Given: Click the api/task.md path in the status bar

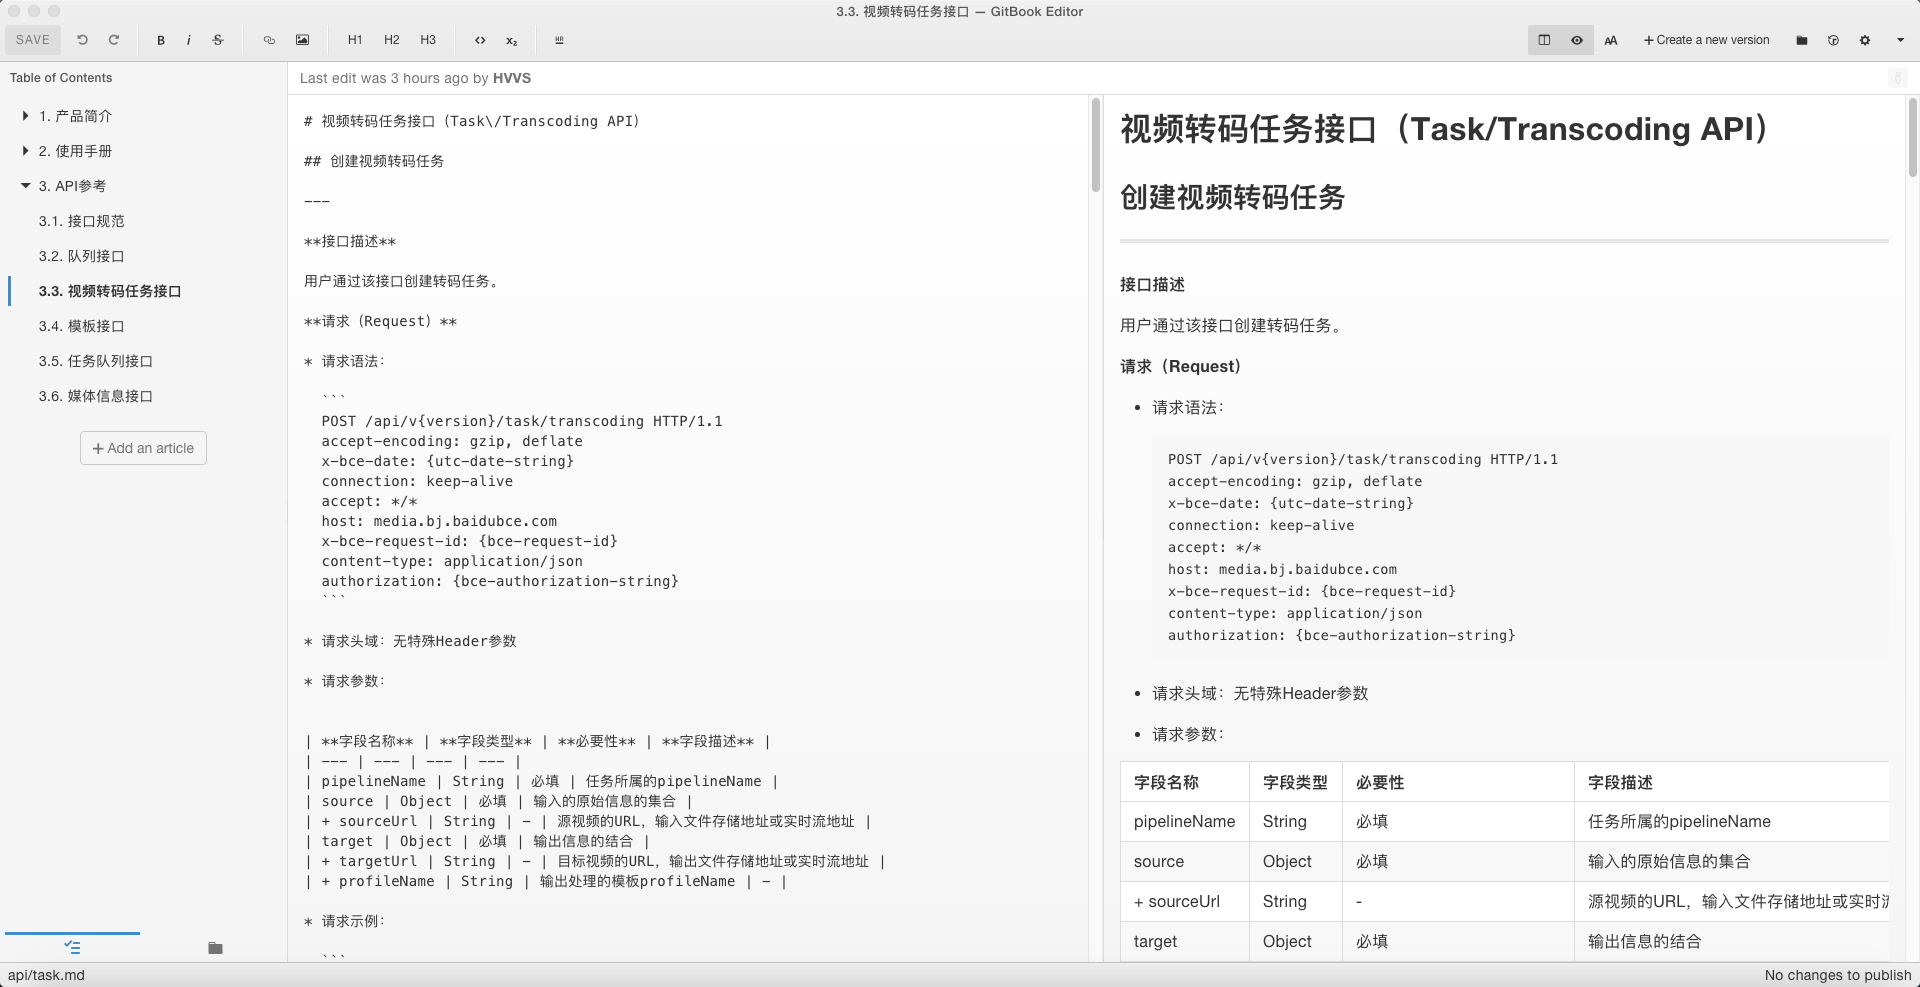Looking at the screenshot, I should click(46, 975).
